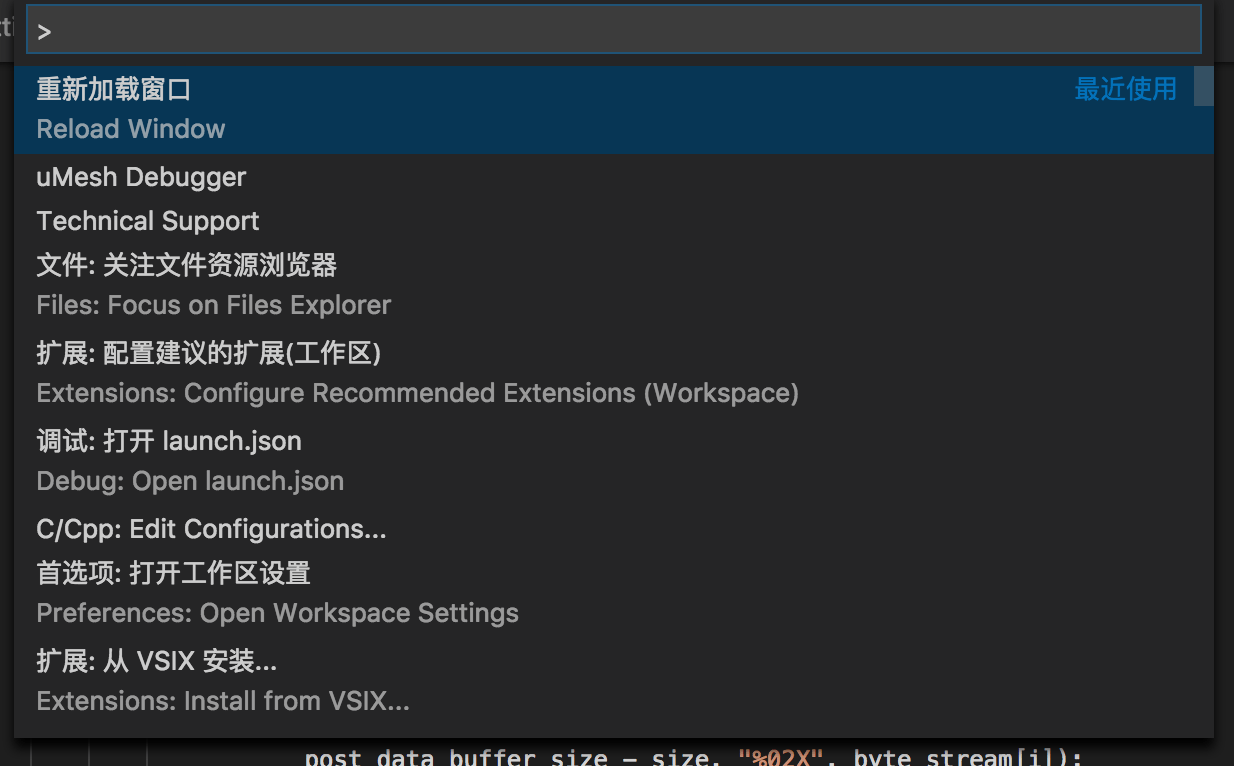The height and width of the screenshot is (766, 1234).
Task: Open Preferences: Open Workspace Settings
Action: 614,593
